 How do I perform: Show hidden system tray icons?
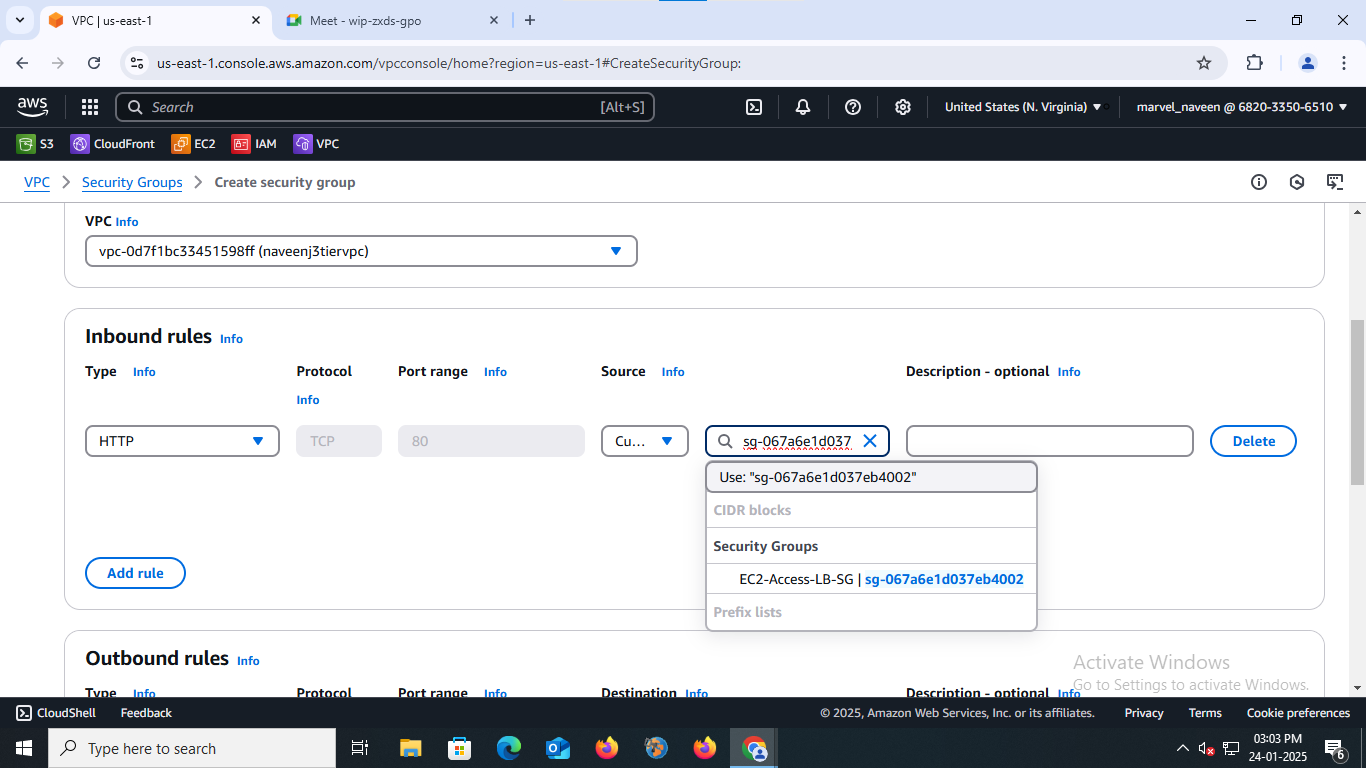pos(1183,748)
